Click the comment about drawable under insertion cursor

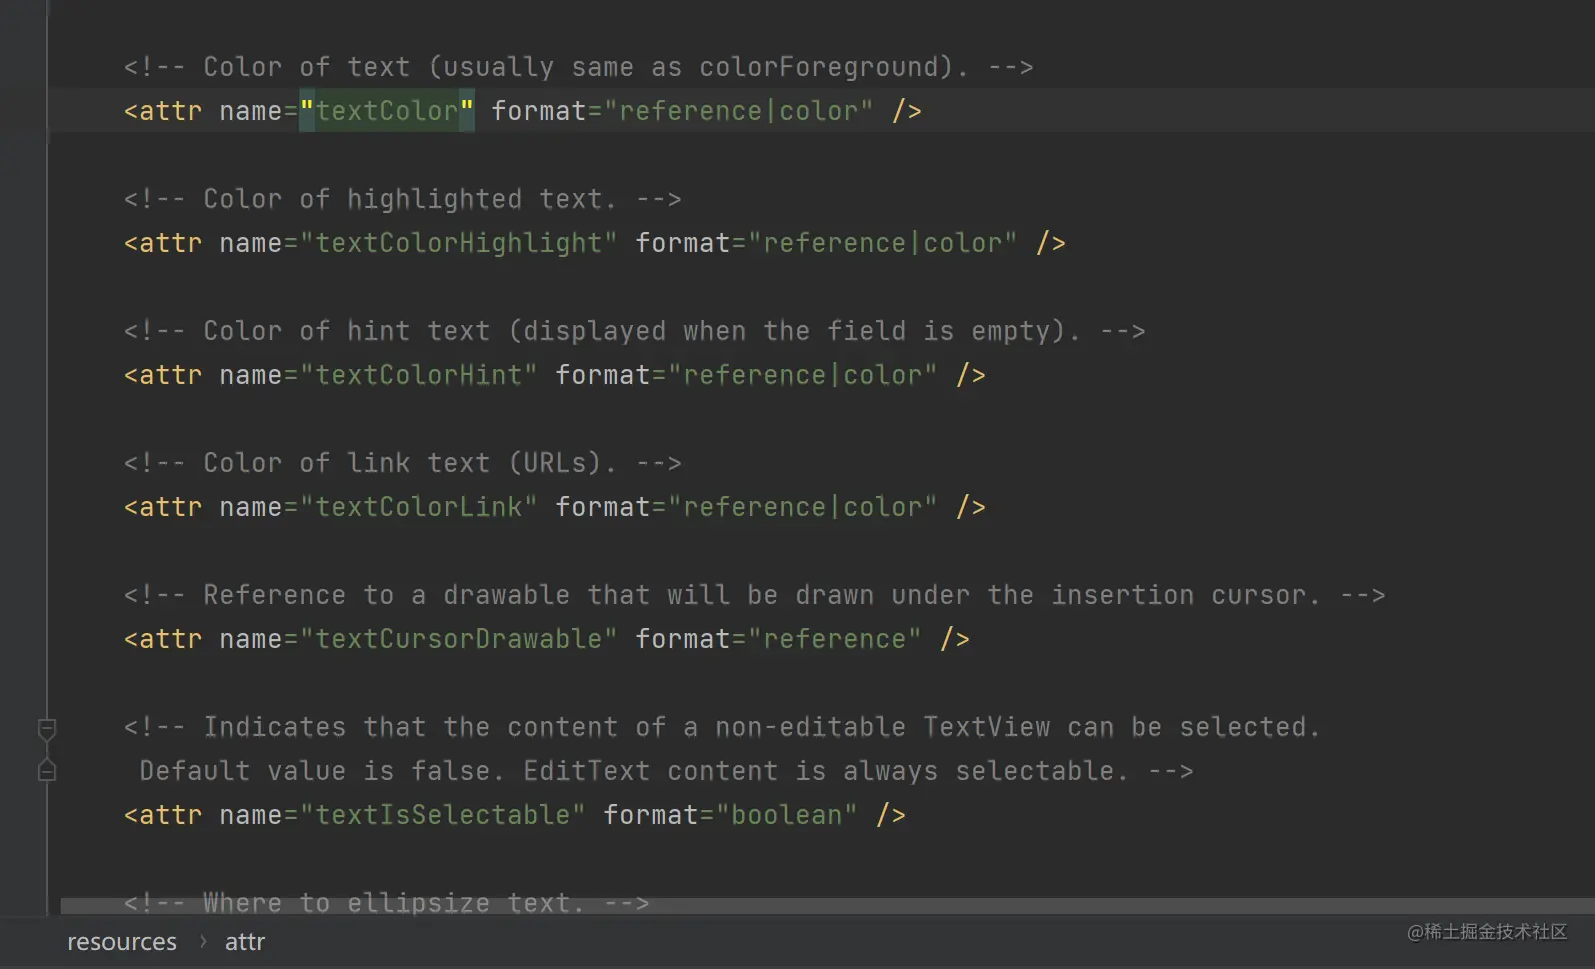click(x=755, y=595)
